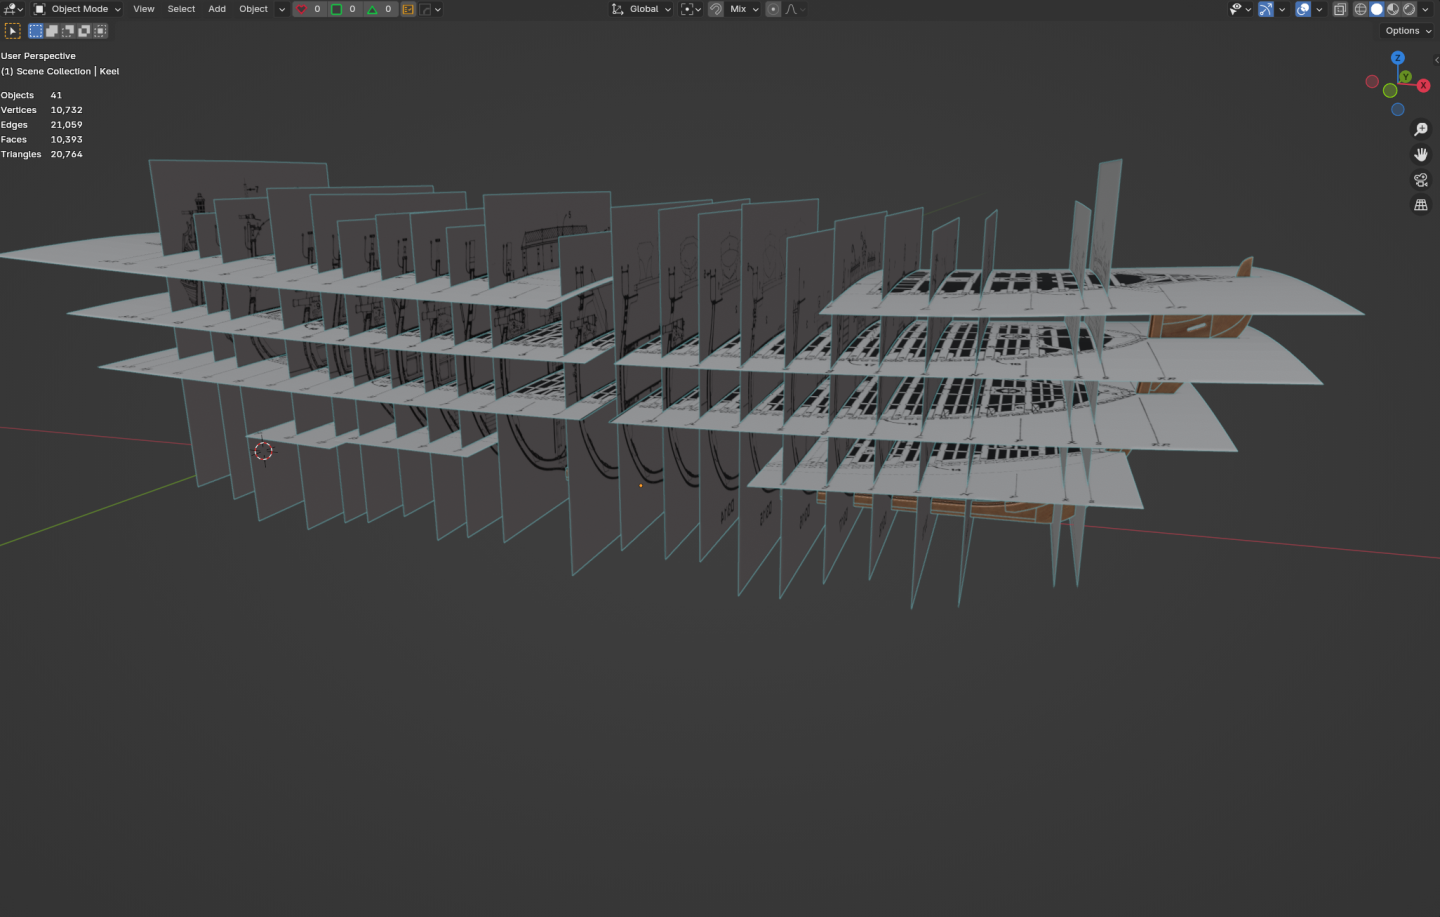Open Global transform orientation dropdown
1440x917 pixels.
[642, 9]
